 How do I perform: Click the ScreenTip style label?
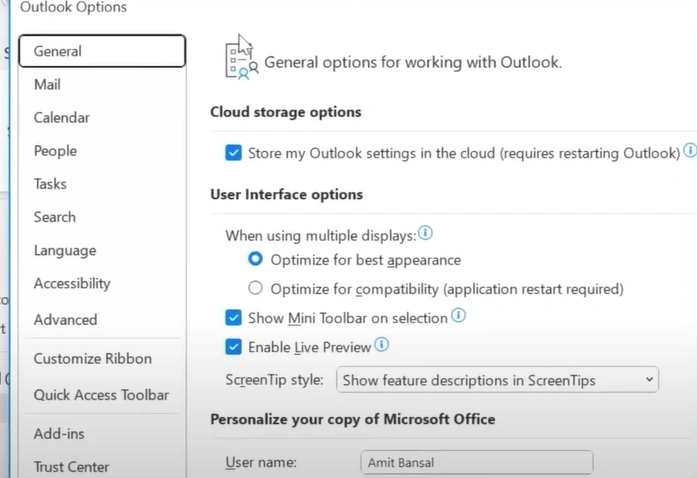(x=274, y=380)
